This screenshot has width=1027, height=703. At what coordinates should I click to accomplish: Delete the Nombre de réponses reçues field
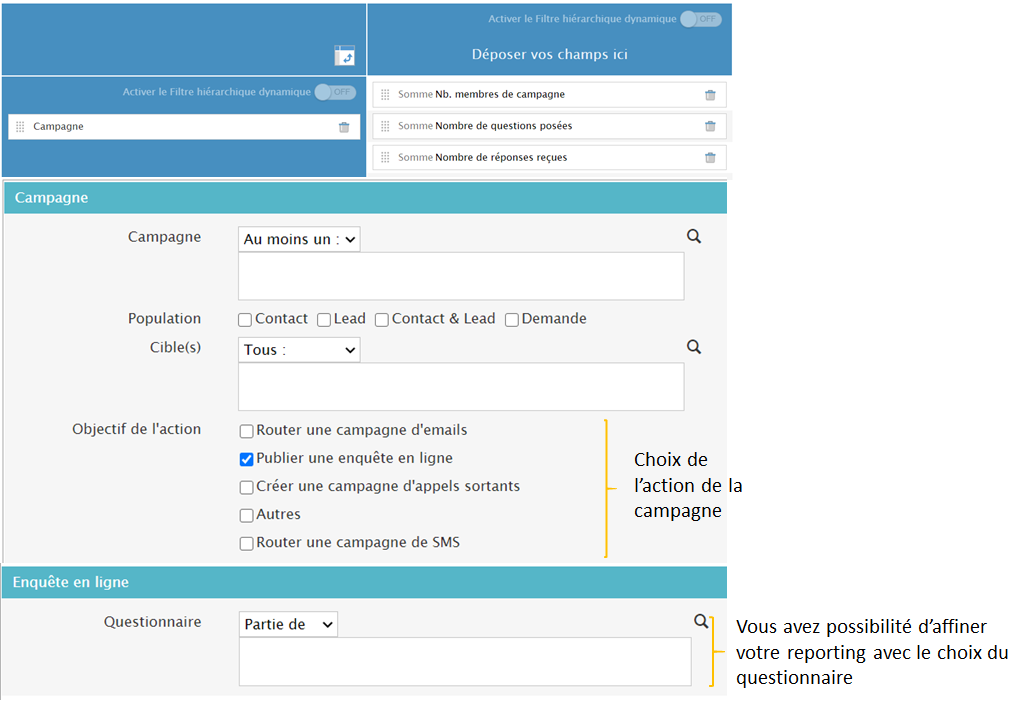click(x=710, y=158)
